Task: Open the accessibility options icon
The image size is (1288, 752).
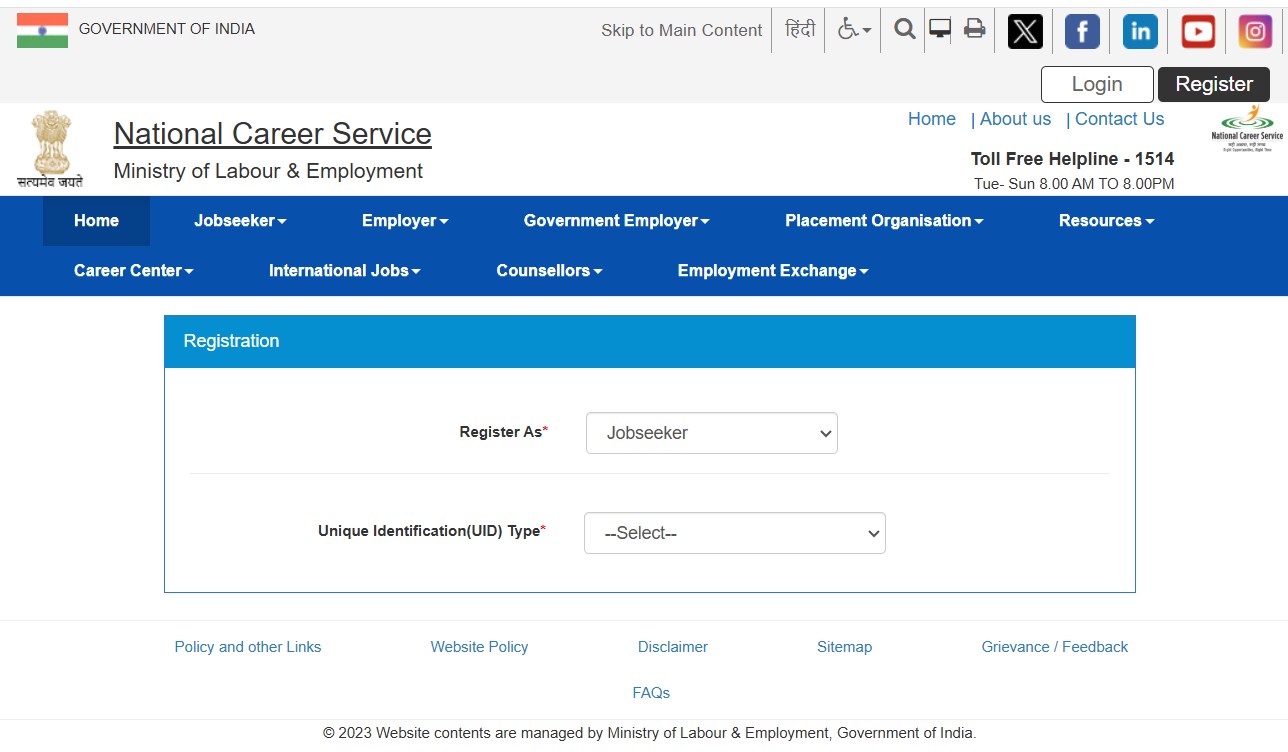Action: (853, 30)
